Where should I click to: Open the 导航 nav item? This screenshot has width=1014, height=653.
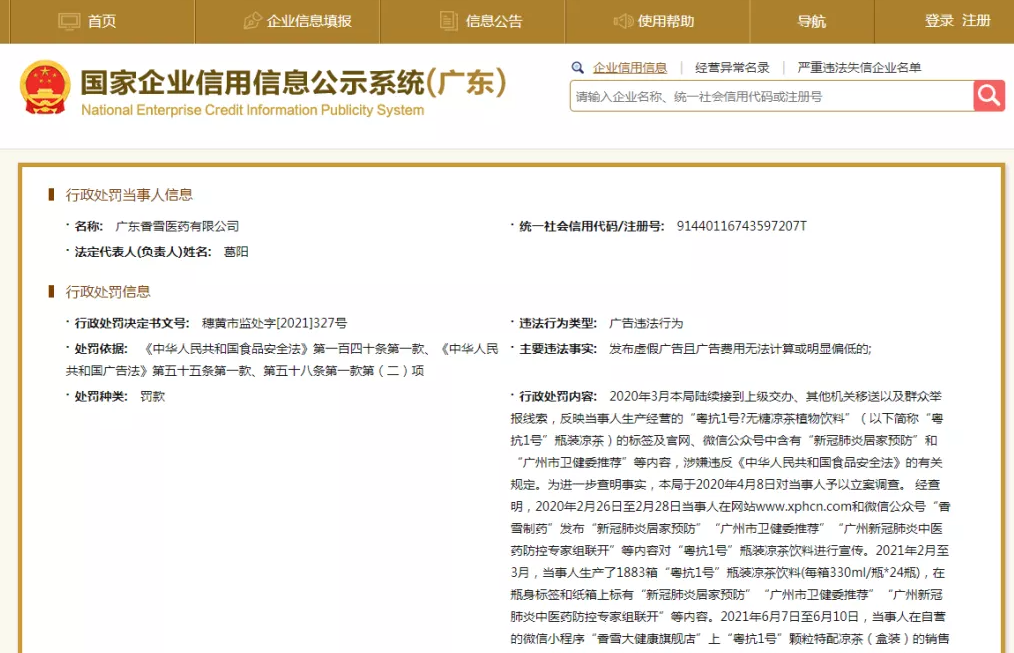pos(812,21)
